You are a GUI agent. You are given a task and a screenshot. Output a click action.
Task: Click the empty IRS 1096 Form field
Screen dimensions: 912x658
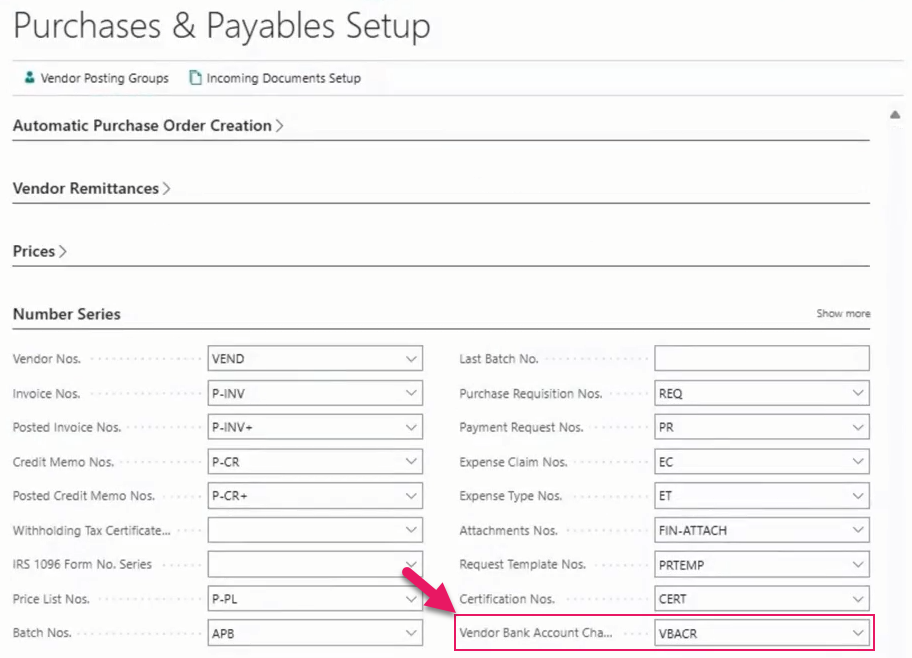point(315,564)
